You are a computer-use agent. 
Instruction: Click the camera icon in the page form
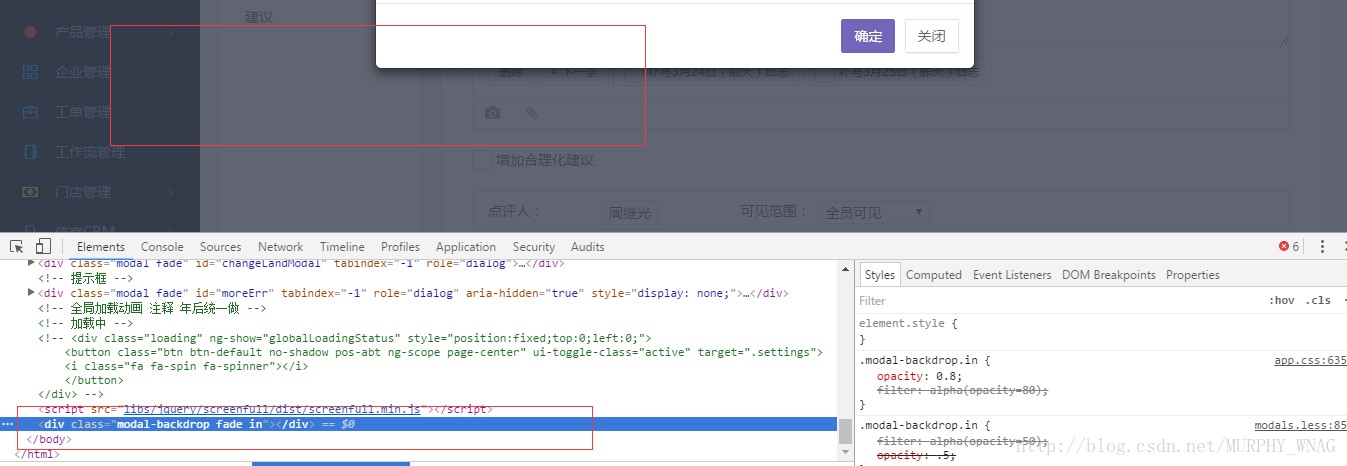[492, 113]
